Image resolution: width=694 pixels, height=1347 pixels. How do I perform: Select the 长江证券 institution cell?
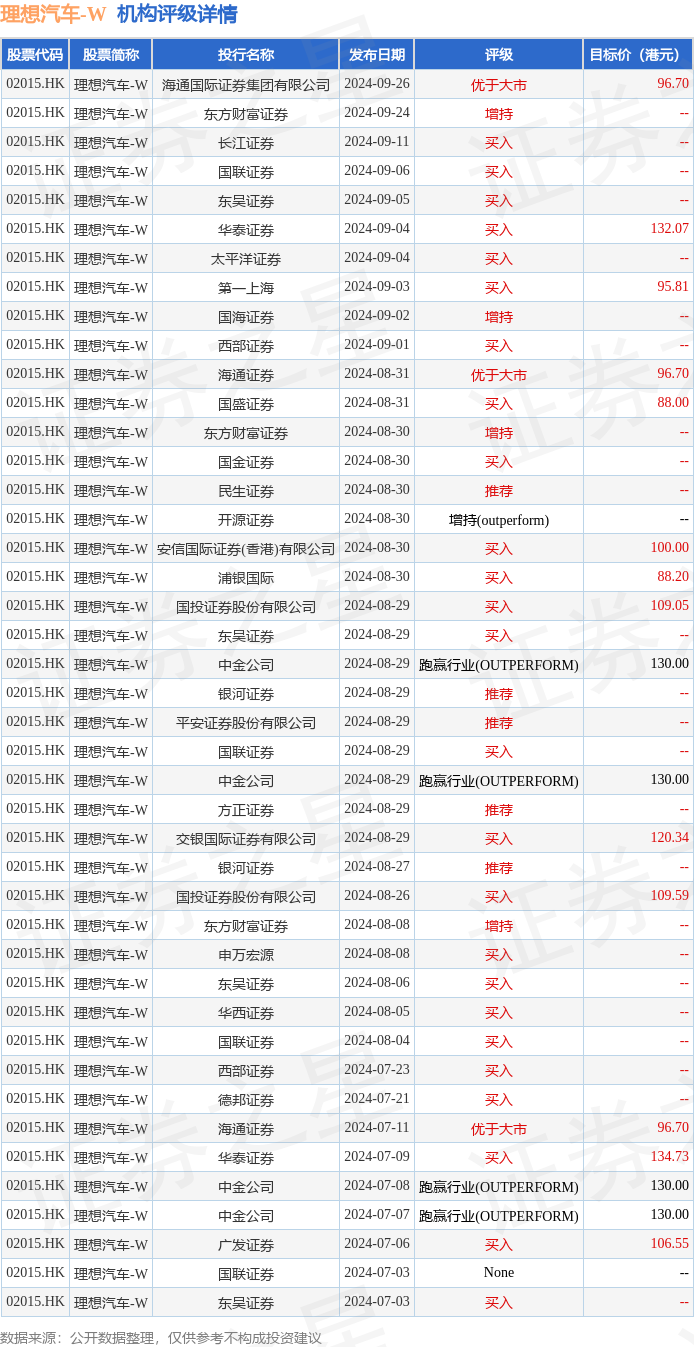(246, 143)
